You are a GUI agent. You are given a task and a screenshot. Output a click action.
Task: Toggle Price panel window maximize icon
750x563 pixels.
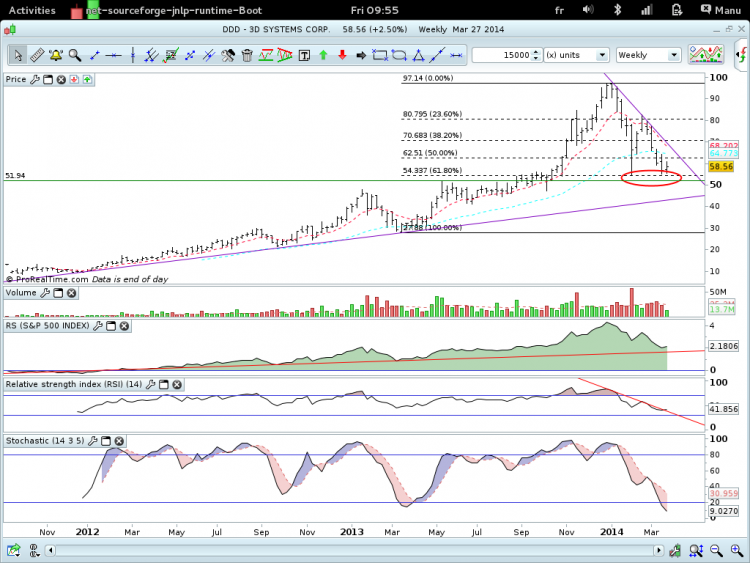(x=48, y=79)
